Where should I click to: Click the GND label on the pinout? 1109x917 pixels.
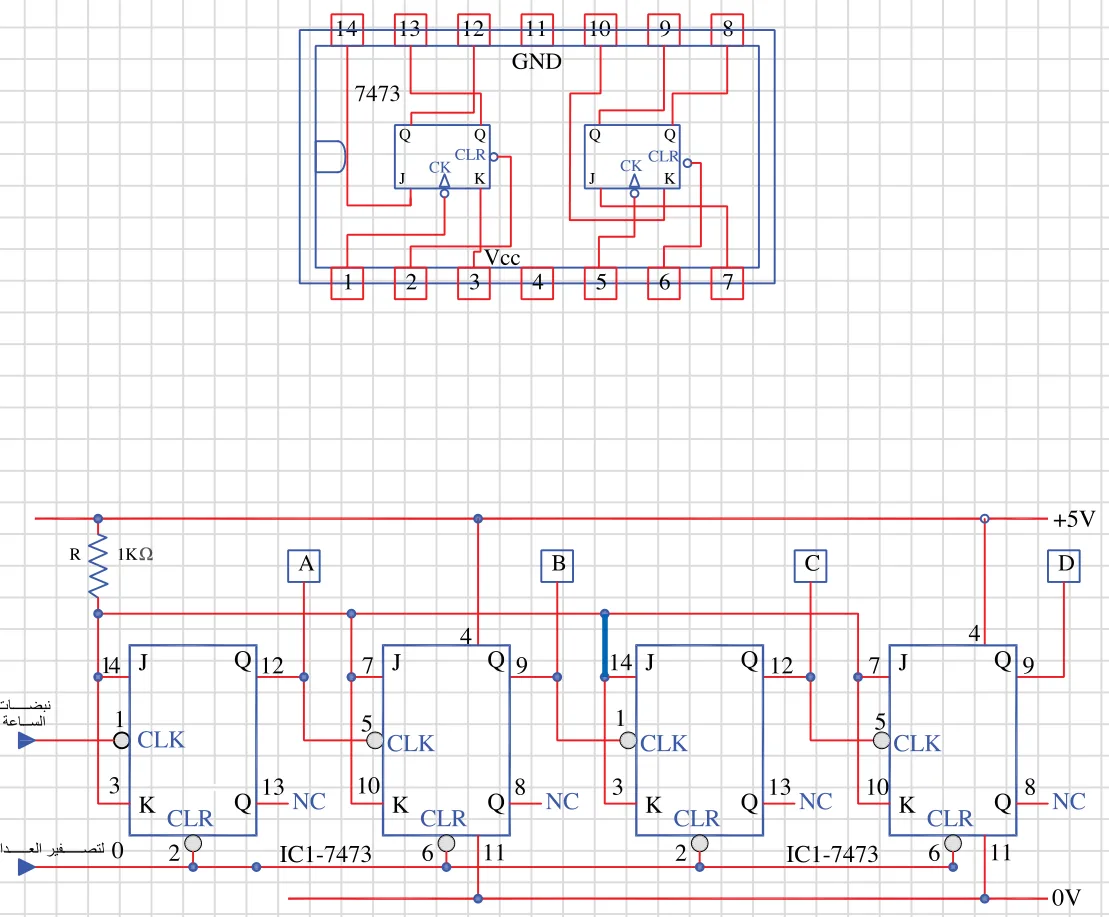pyautogui.click(x=537, y=62)
